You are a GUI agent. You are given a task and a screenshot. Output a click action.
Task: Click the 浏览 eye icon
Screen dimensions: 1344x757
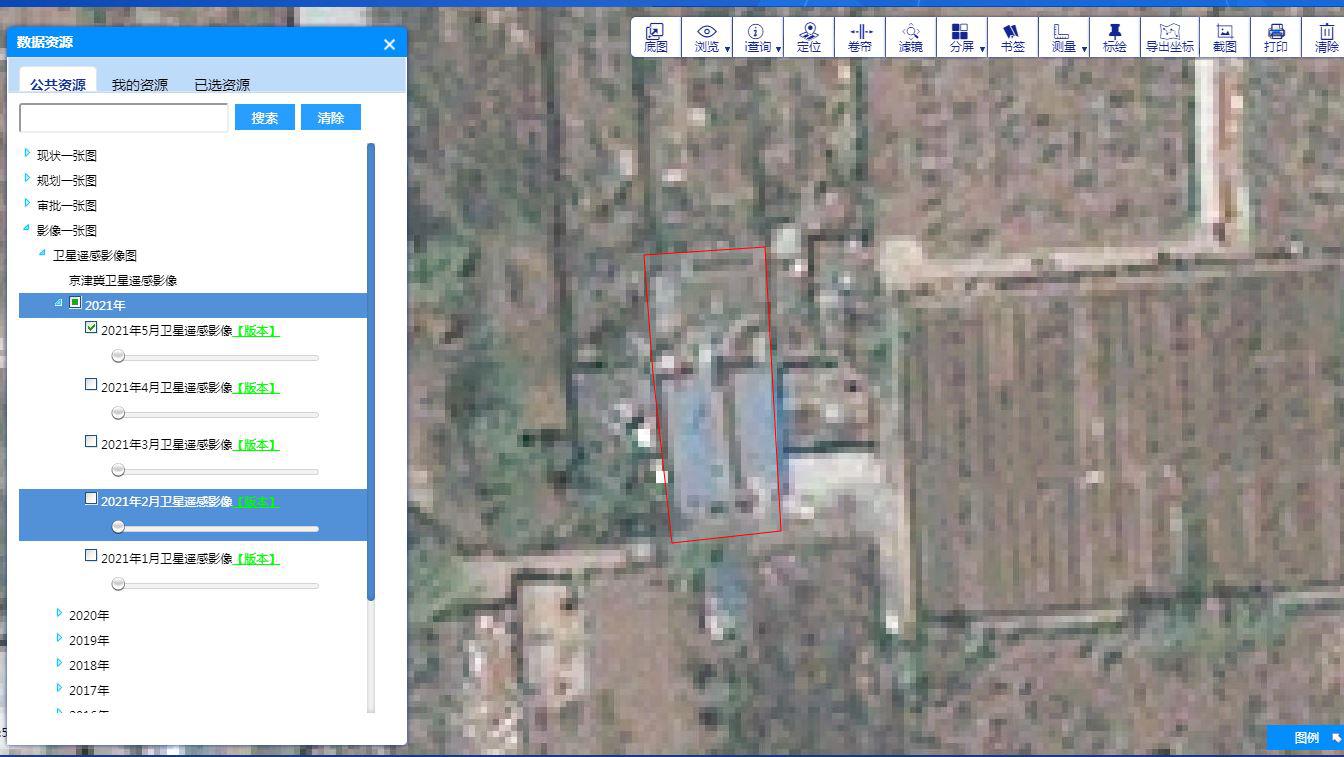point(707,32)
